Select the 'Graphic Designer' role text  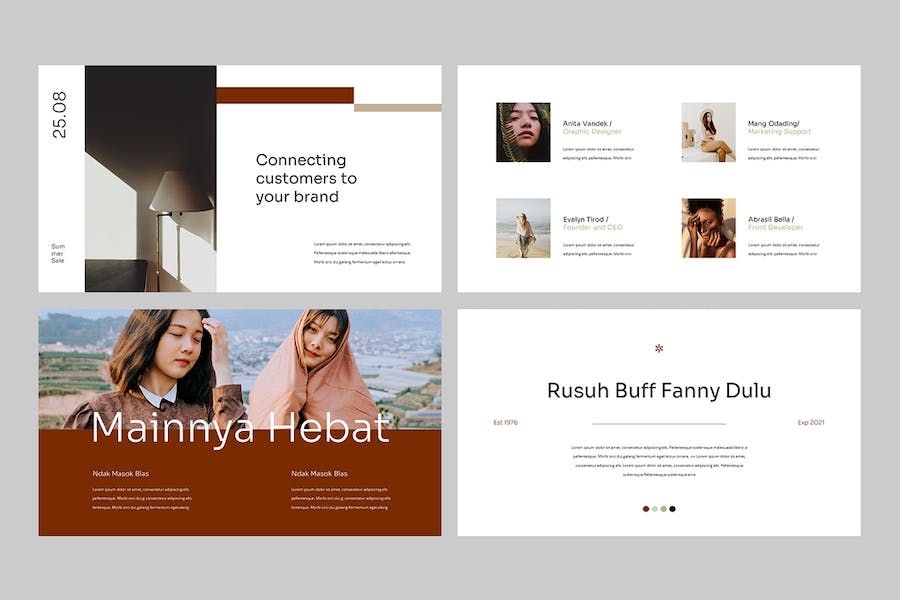[x=592, y=131]
